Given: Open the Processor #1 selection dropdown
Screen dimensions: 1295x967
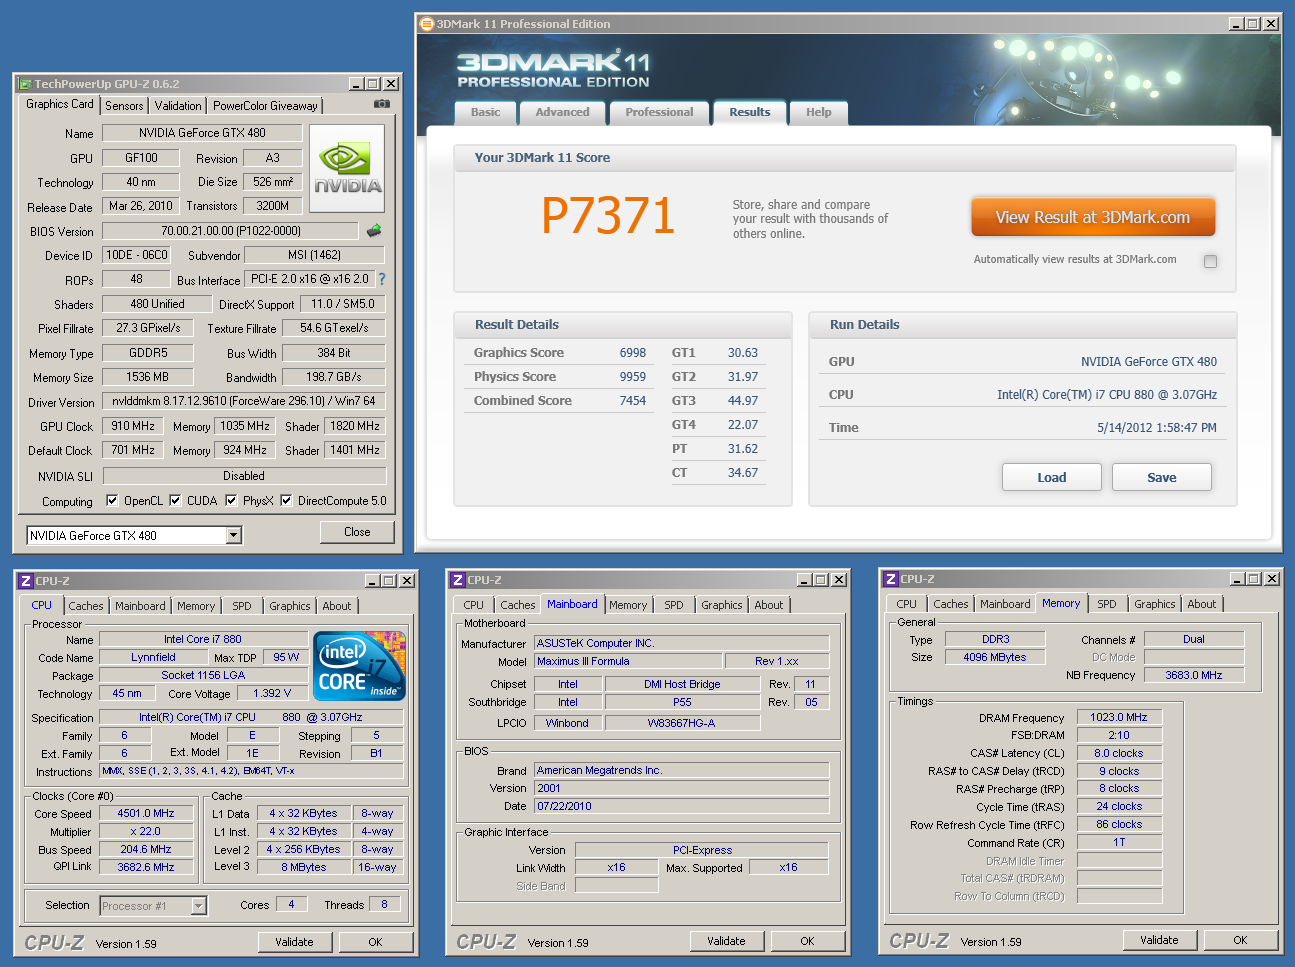Looking at the screenshot, I should [x=198, y=906].
